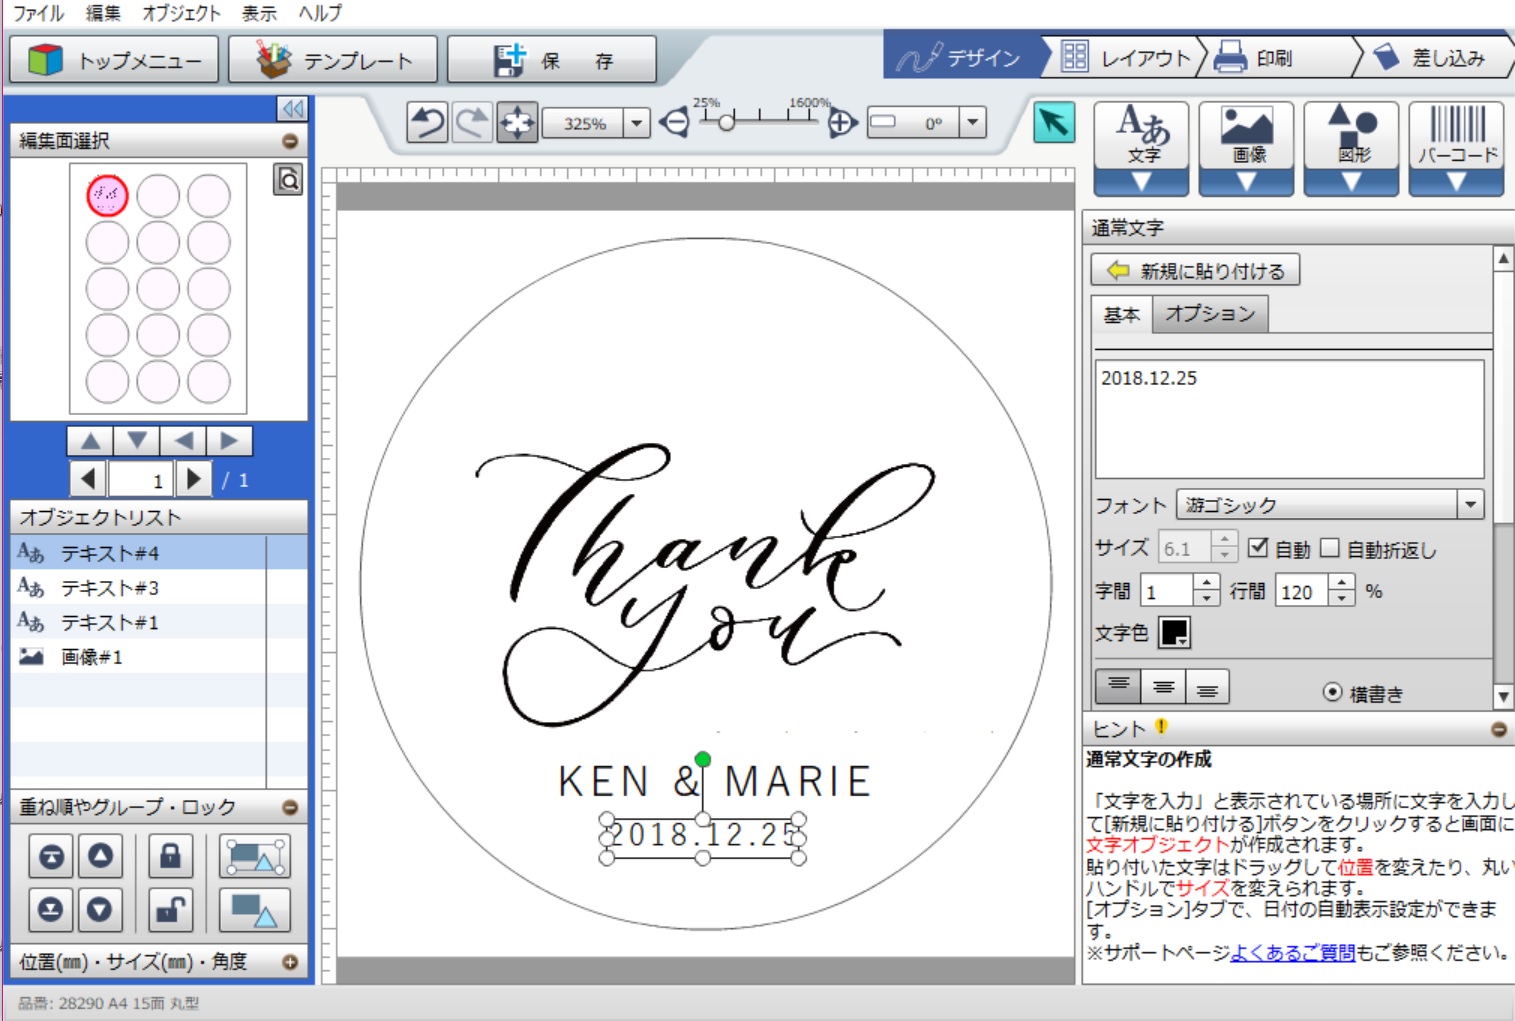Click the テンプレート button
Viewport: 1515px width, 1021px height.
click(333, 60)
